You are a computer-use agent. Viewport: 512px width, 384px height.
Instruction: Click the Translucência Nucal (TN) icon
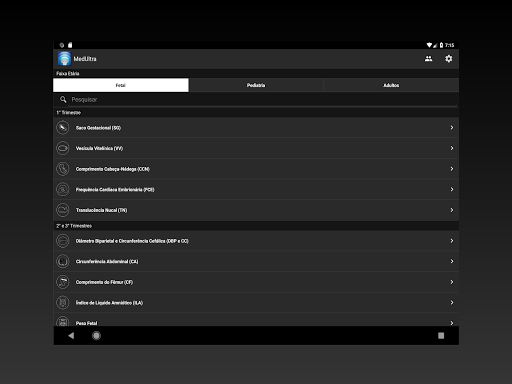click(63, 210)
